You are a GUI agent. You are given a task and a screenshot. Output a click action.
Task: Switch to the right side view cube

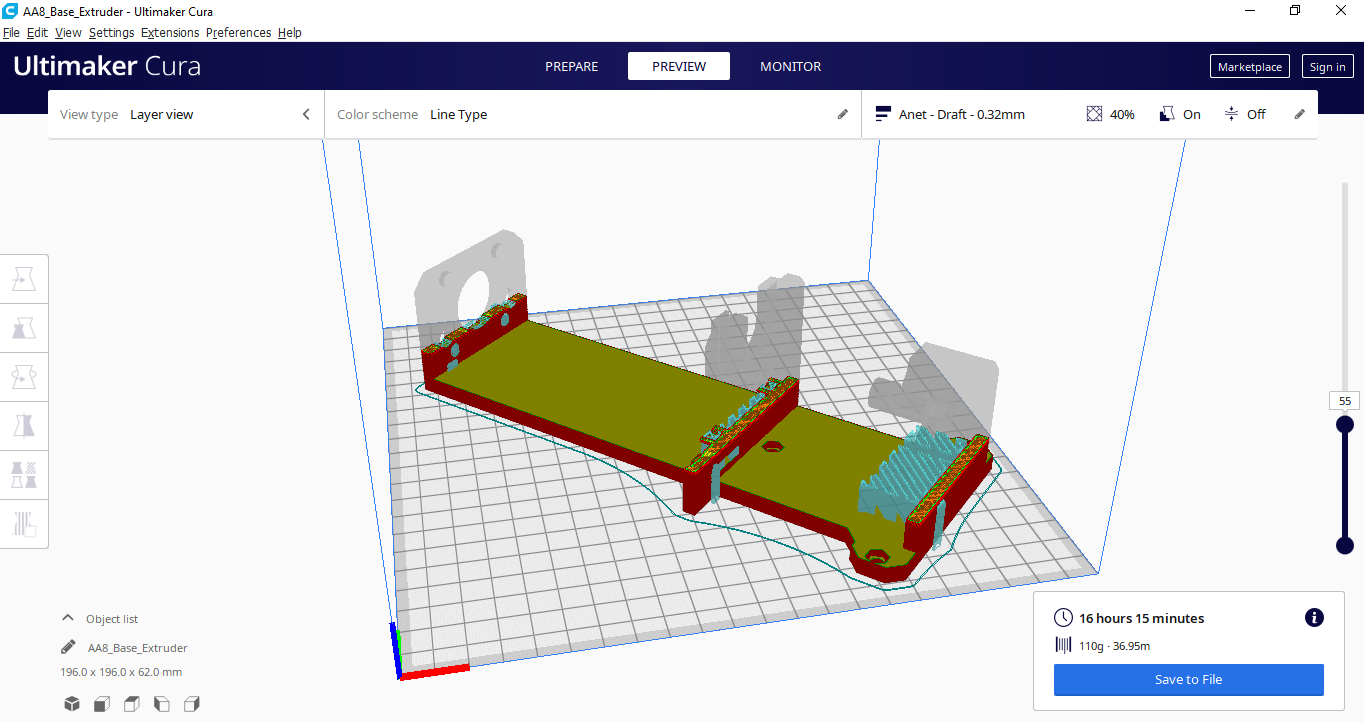(192, 704)
